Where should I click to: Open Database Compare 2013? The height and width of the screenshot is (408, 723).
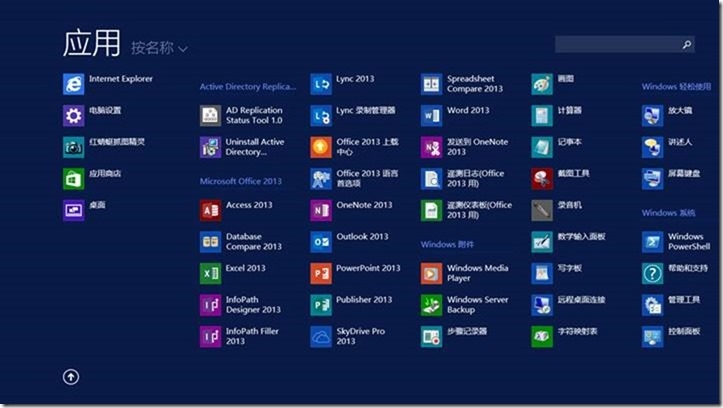coord(241,242)
